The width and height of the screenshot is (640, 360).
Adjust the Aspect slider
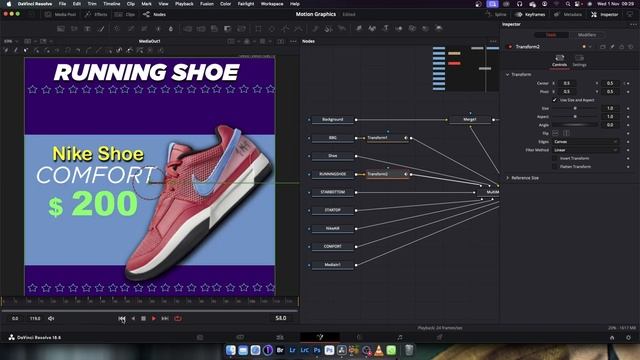575,116
